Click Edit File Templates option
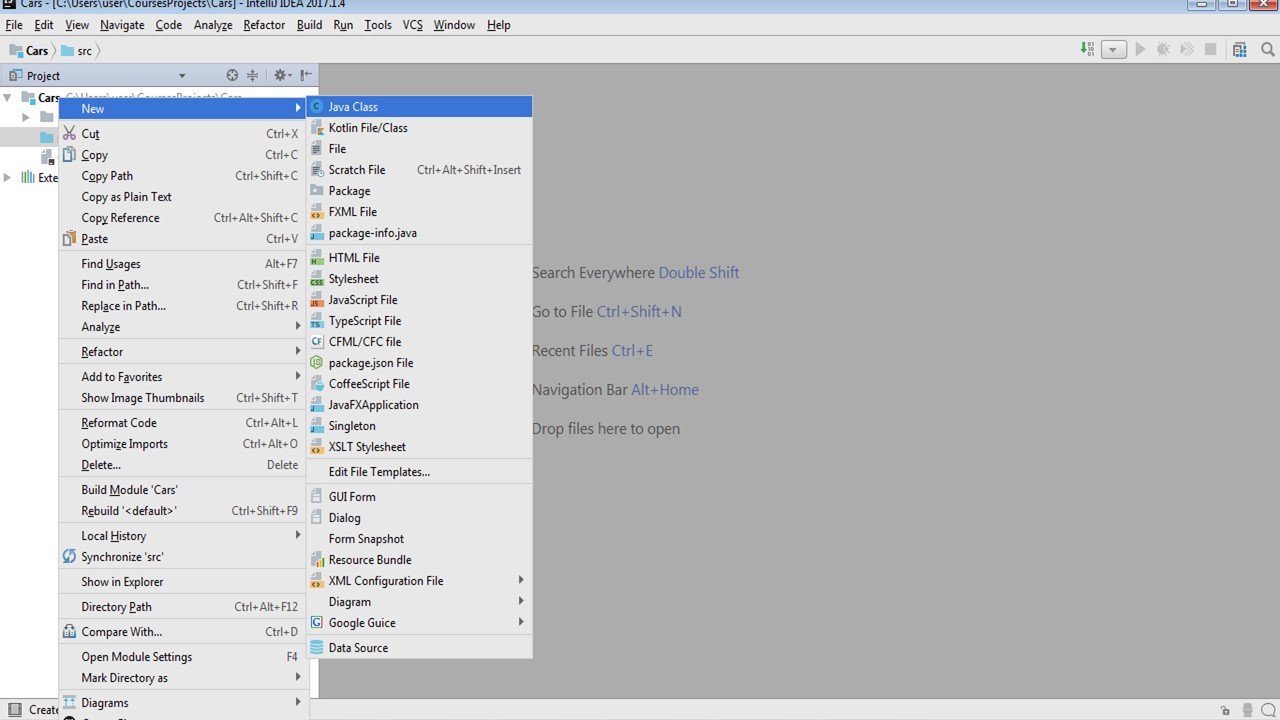Screen dimensions: 1280x720 pyautogui.click(x=379, y=472)
